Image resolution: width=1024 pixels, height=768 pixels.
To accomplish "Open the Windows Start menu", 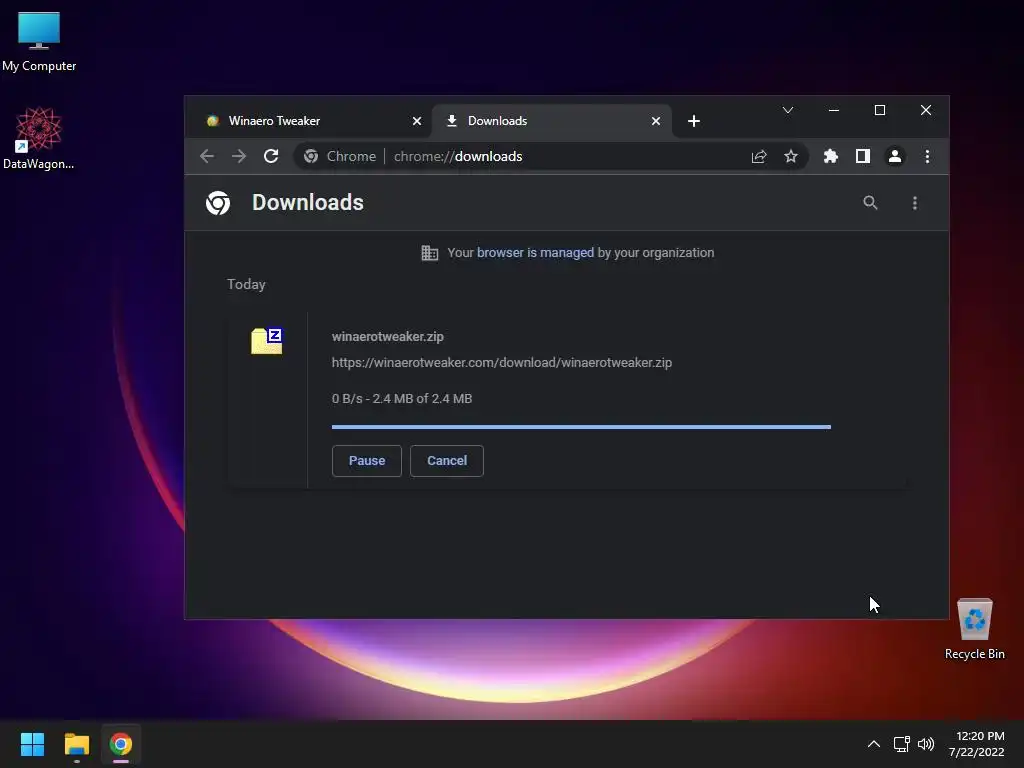I will pos(32,744).
